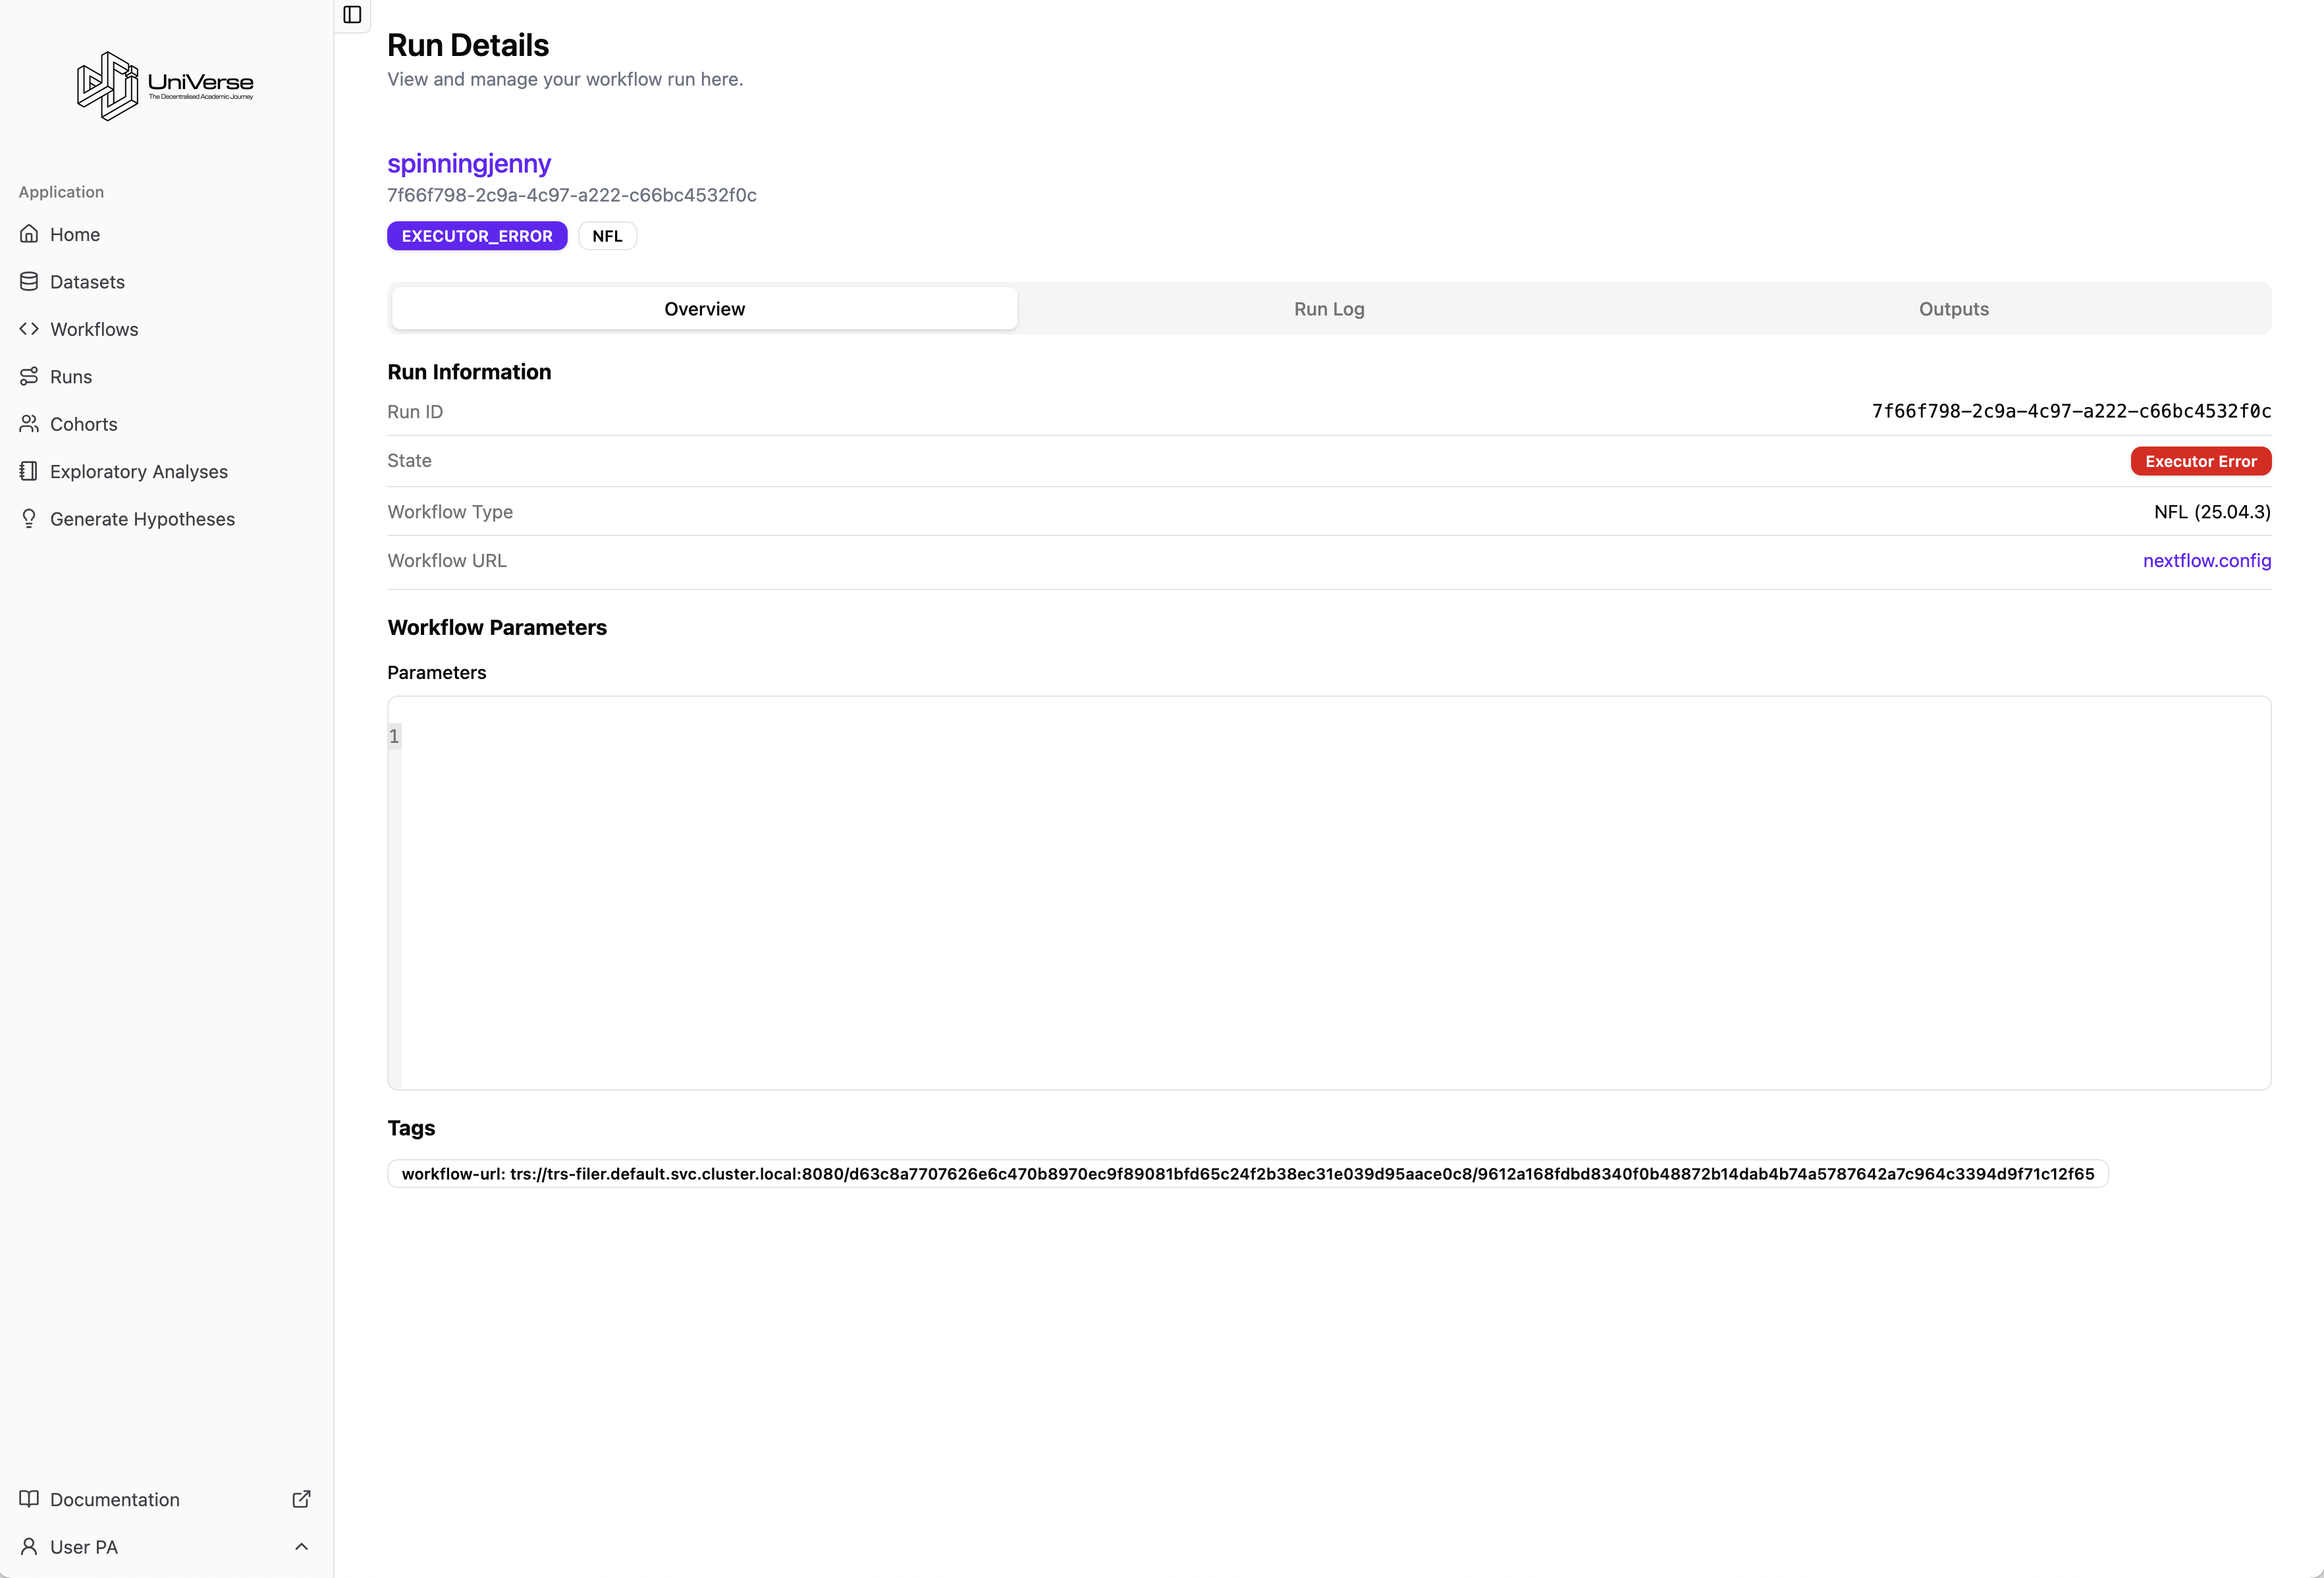The width and height of the screenshot is (2324, 1578).
Task: Open Datasets via database icon
Action: click(29, 282)
